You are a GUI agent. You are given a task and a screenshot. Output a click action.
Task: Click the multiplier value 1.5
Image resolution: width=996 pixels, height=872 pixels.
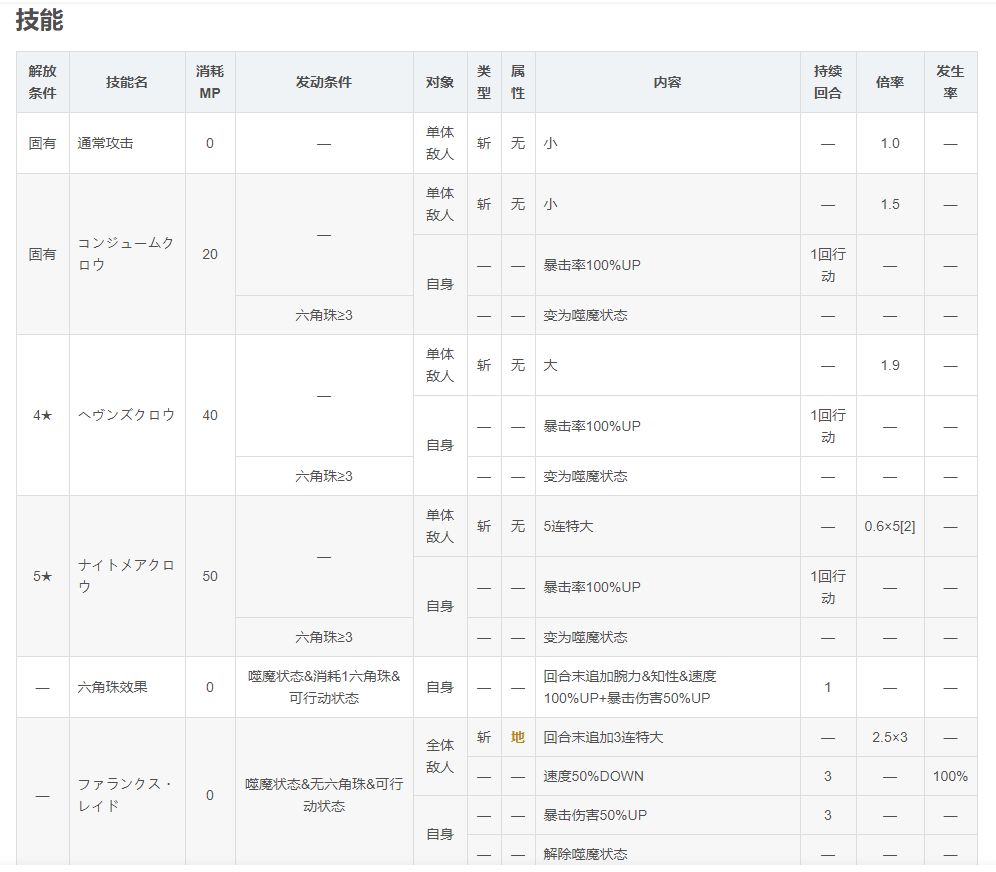click(x=890, y=204)
